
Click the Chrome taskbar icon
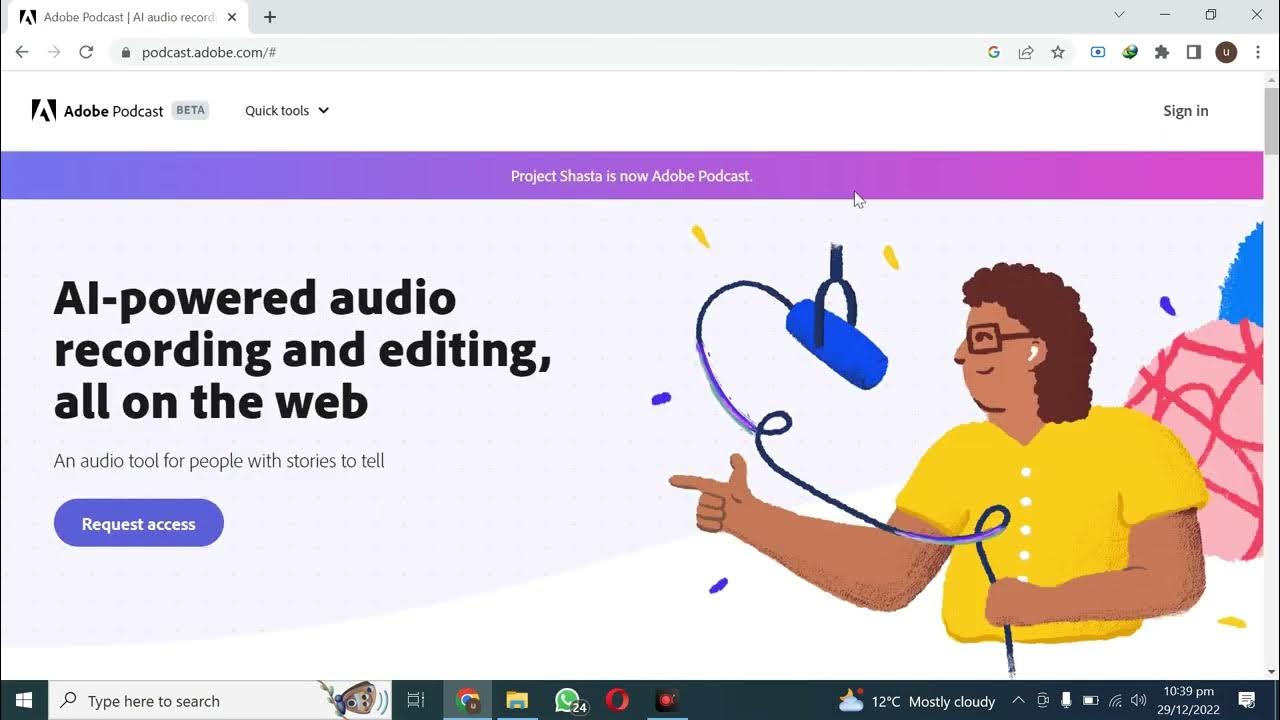pos(468,700)
